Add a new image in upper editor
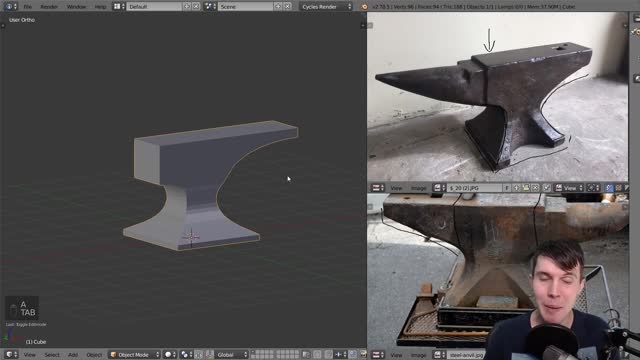Viewport: 640px width, 360px height. click(x=516, y=188)
